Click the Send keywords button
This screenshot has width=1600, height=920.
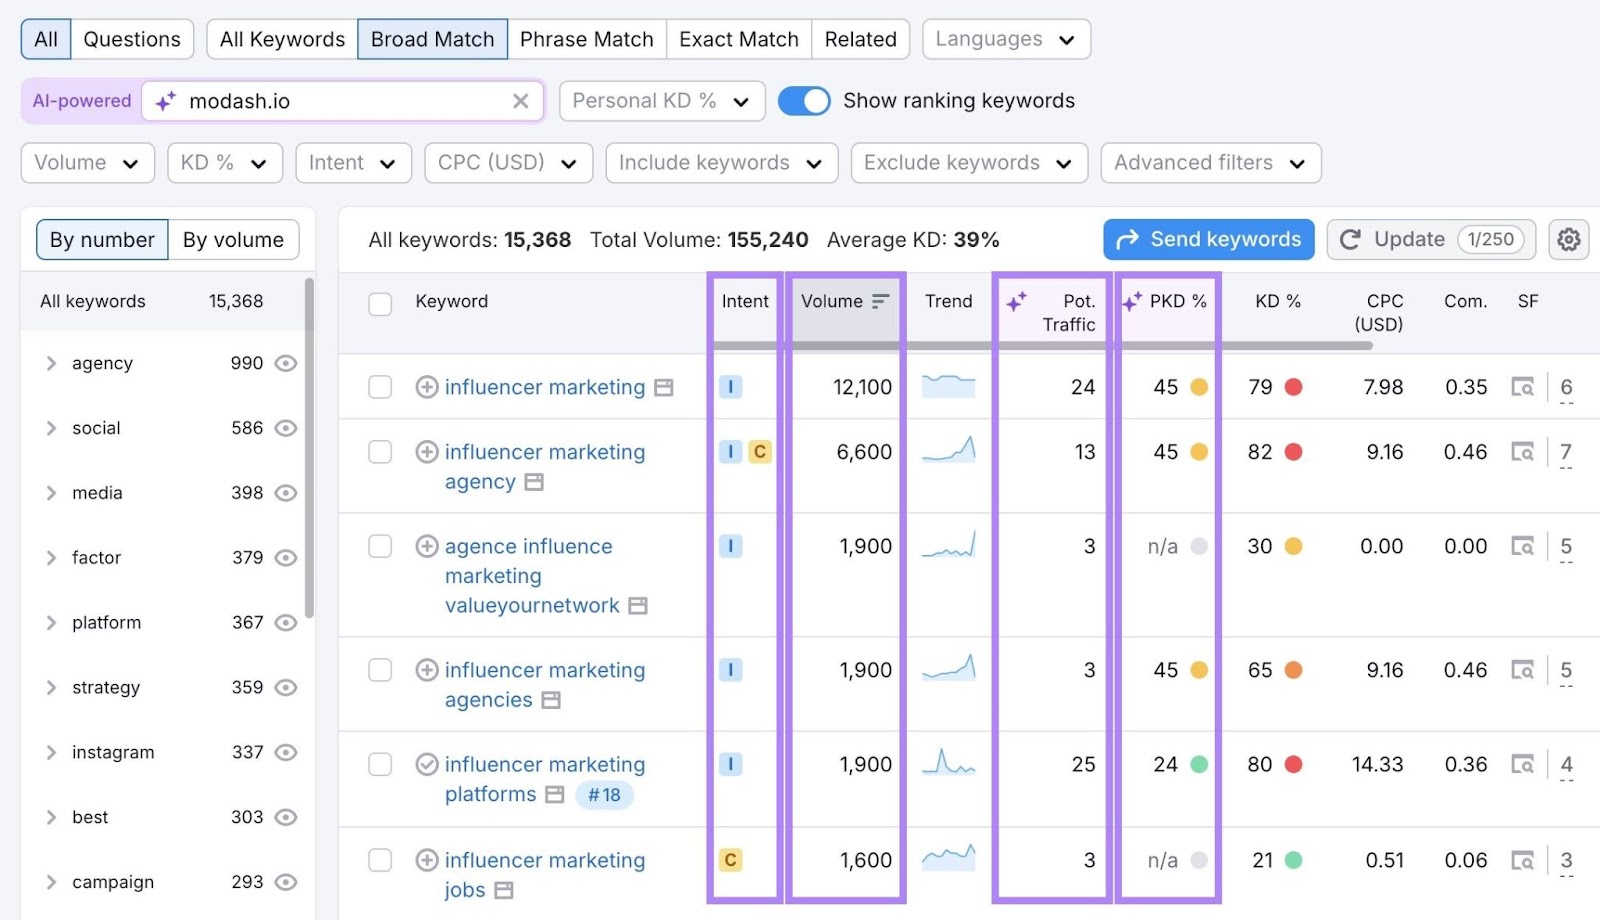point(1207,239)
